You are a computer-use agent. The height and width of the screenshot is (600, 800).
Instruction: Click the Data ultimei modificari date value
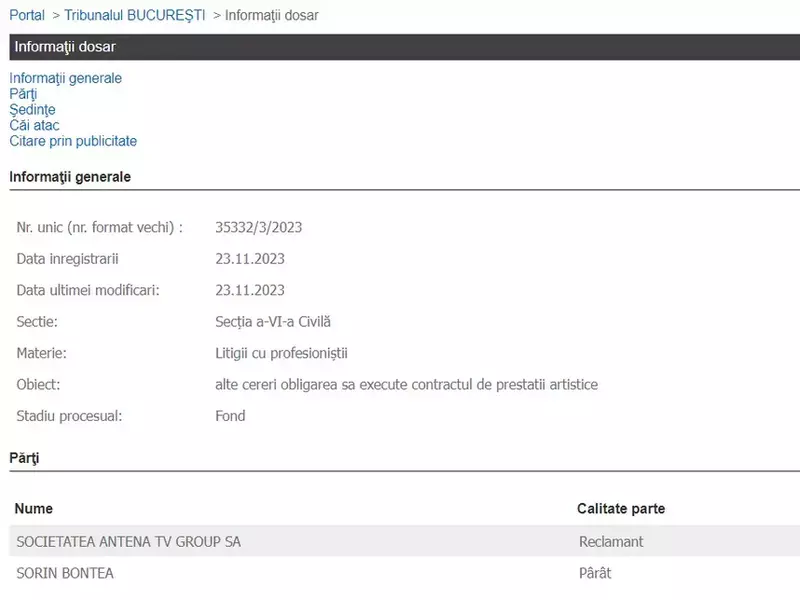(250, 290)
